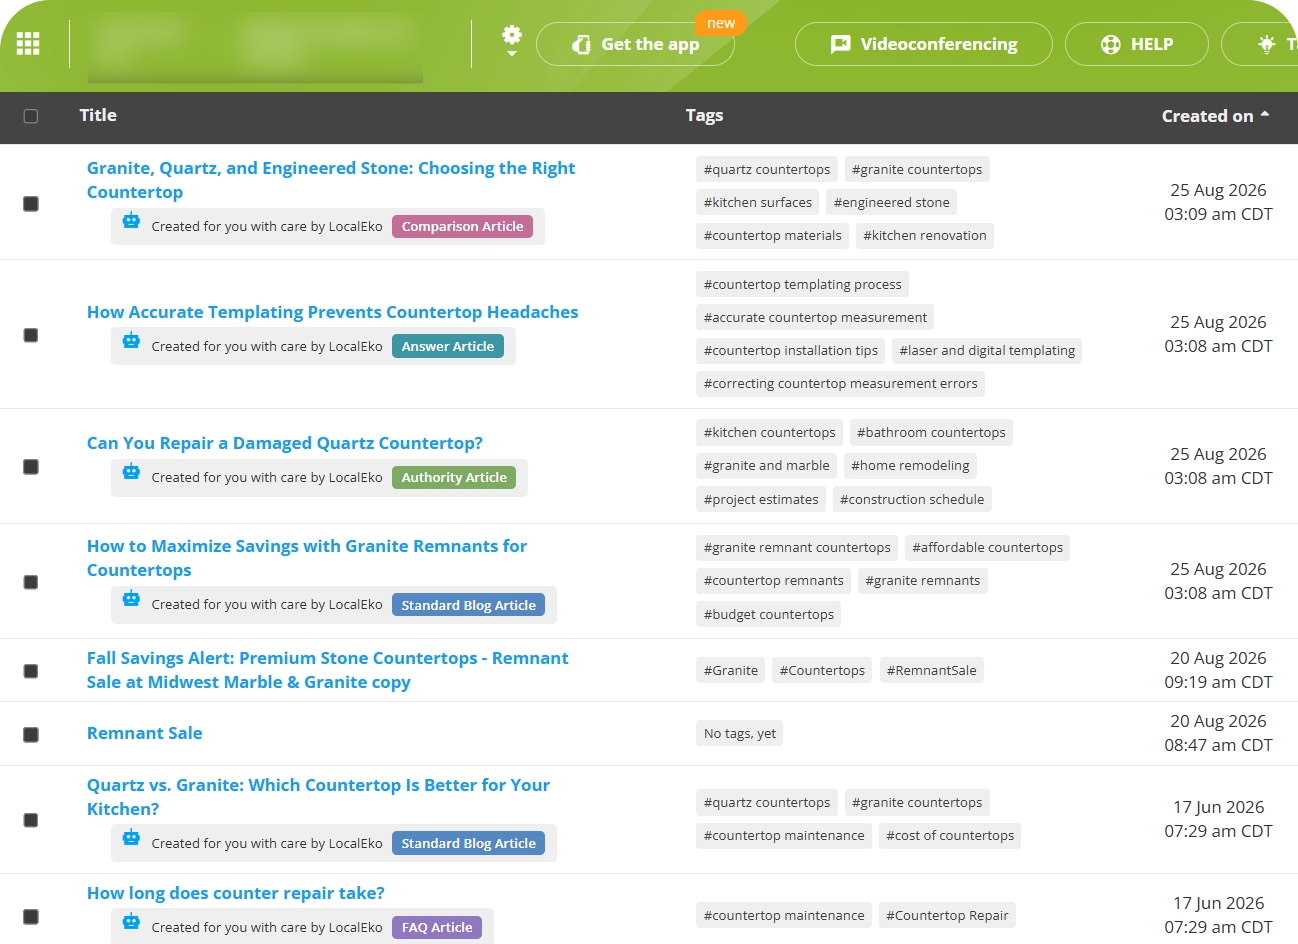Open Videoconferencing
Viewport: 1298px width, 944px height.
pos(923,44)
